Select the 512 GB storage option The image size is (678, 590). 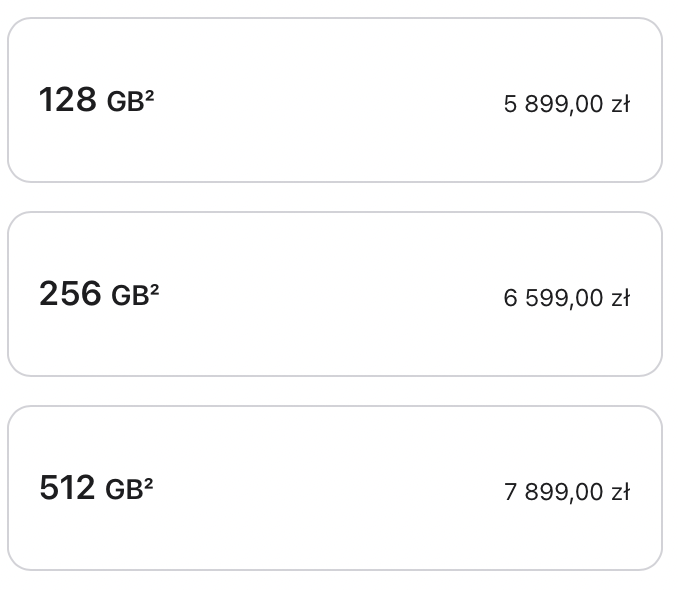tap(335, 488)
